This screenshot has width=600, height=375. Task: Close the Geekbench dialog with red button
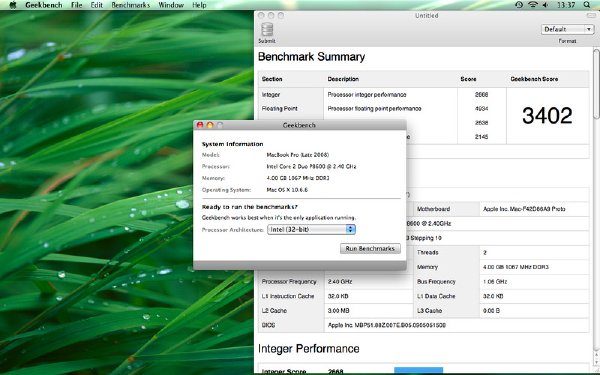(x=200, y=125)
